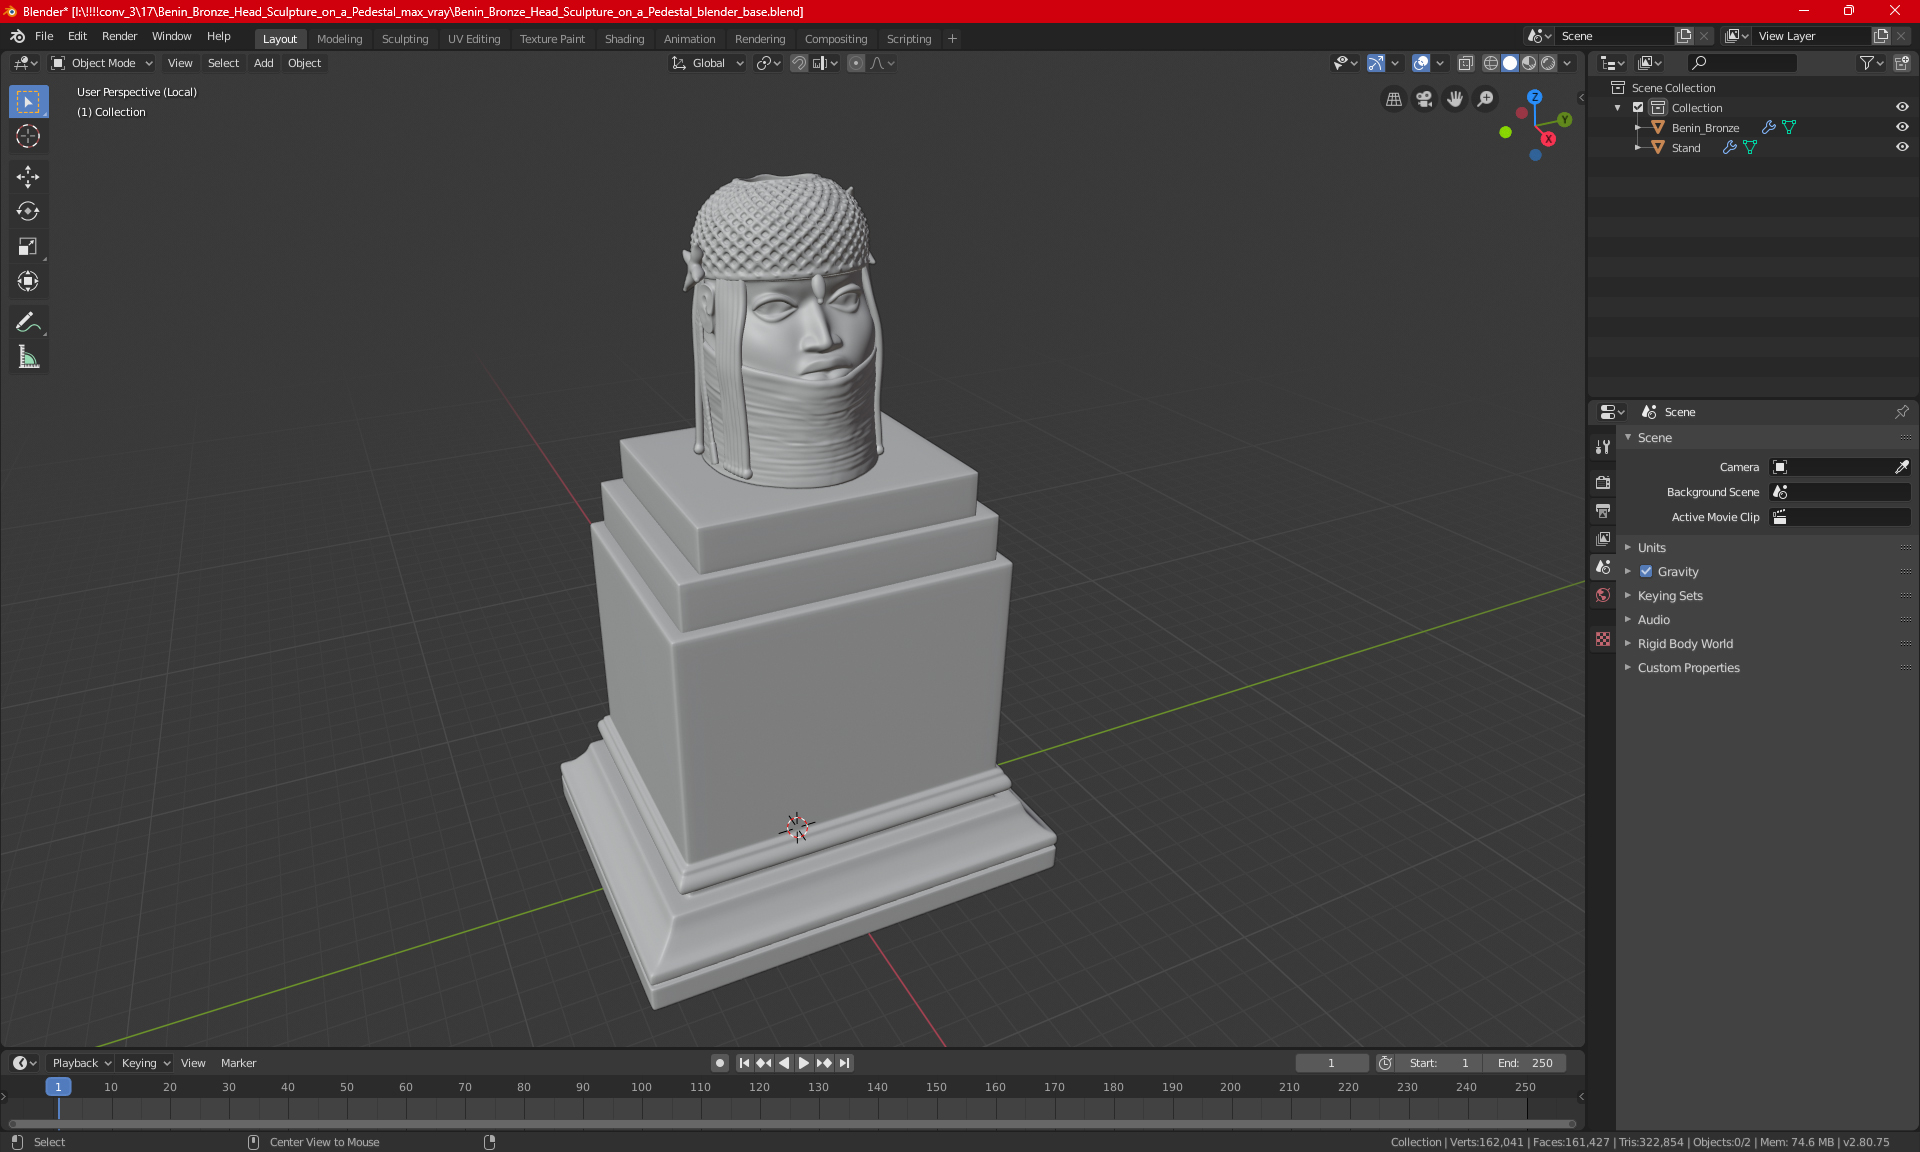Open the Keying popover
Viewport: 1920px width, 1152px height.
pos(145,1063)
